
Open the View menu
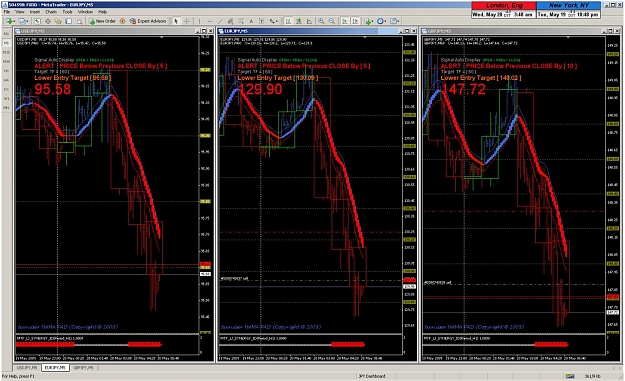point(20,12)
